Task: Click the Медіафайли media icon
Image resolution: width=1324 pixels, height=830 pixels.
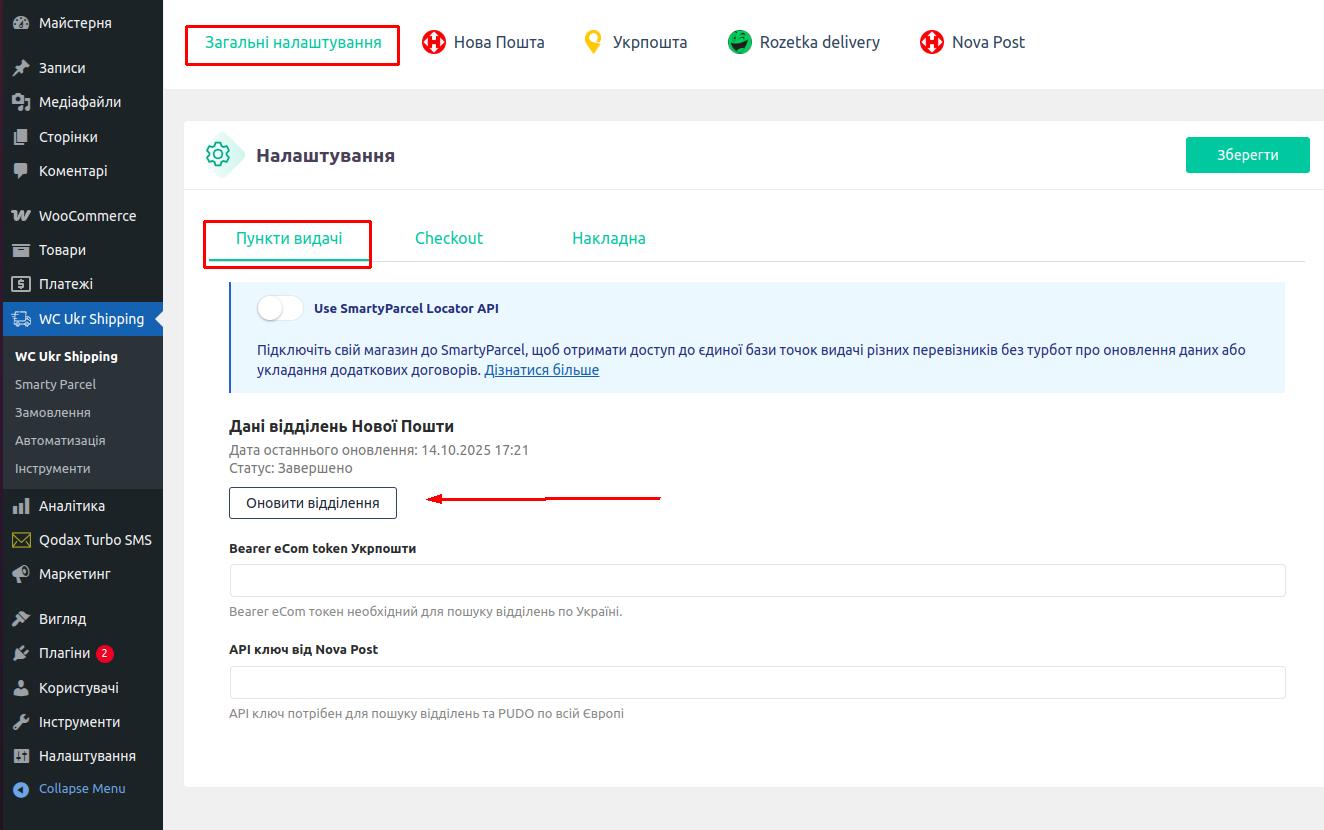Action: [x=20, y=102]
